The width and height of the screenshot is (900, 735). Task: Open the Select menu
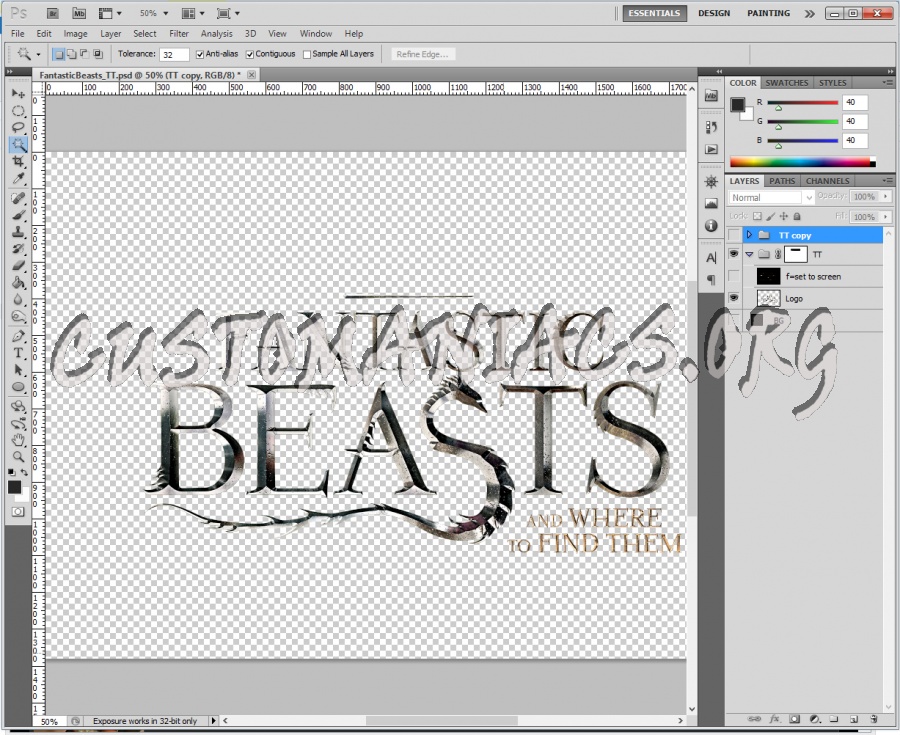[x=145, y=34]
